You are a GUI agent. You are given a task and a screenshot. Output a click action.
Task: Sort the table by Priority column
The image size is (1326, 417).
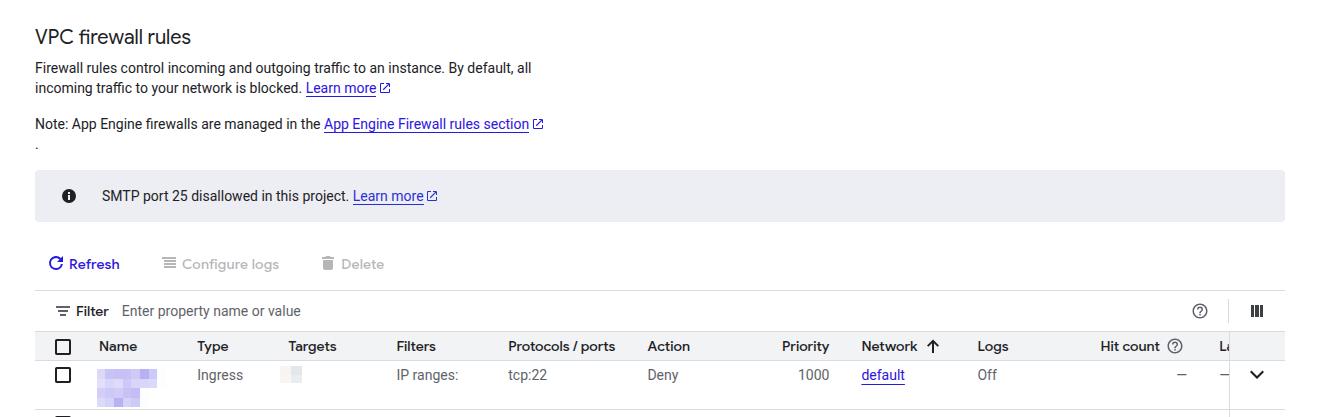805,346
